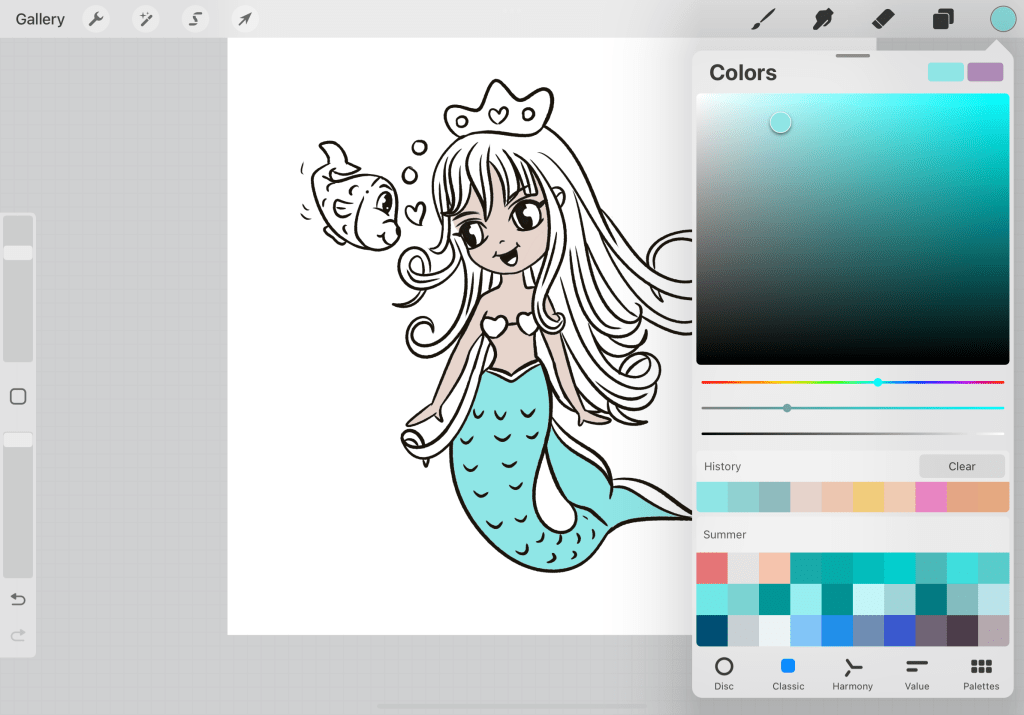The height and width of the screenshot is (715, 1024).
Task: Switch to the Value color tab
Action: [917, 673]
